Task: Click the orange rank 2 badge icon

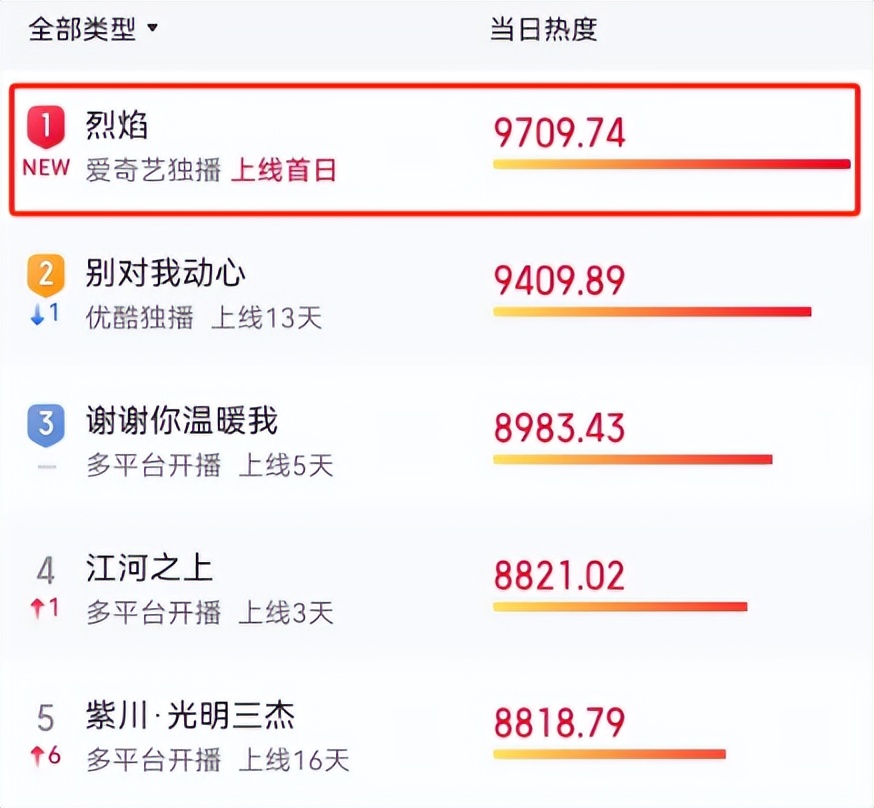Action: (46, 275)
